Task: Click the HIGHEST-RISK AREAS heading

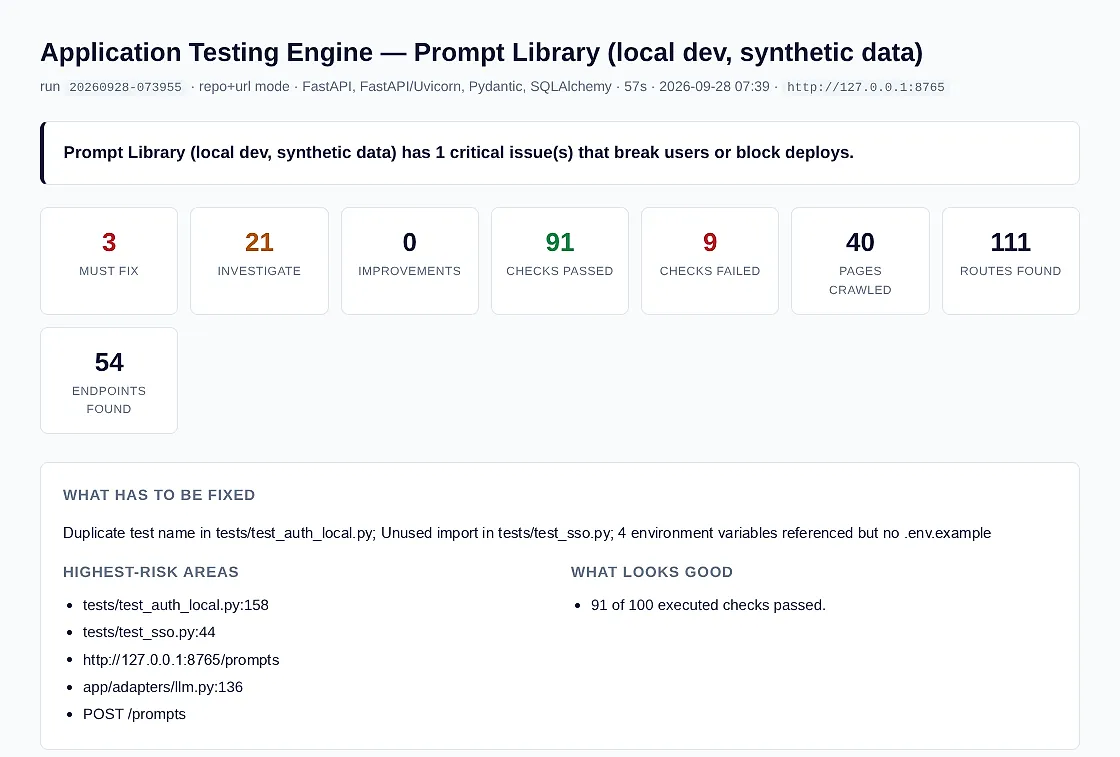Action: click(151, 572)
